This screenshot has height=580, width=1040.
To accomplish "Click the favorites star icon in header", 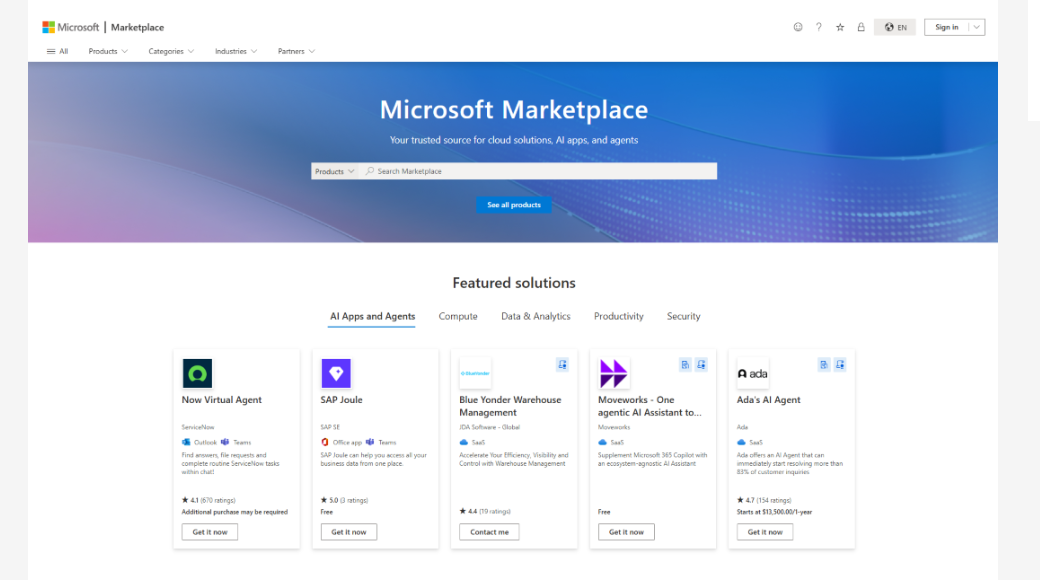I will (x=840, y=27).
